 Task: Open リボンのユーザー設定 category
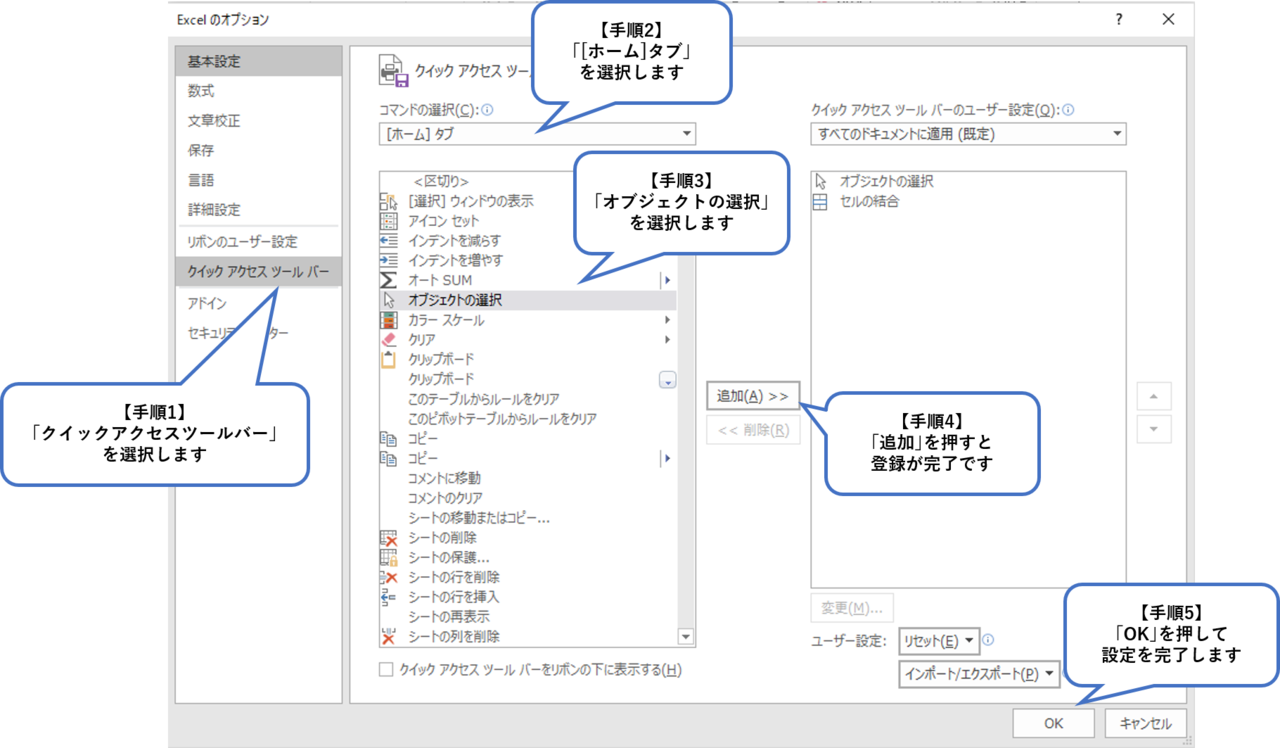click(x=258, y=242)
